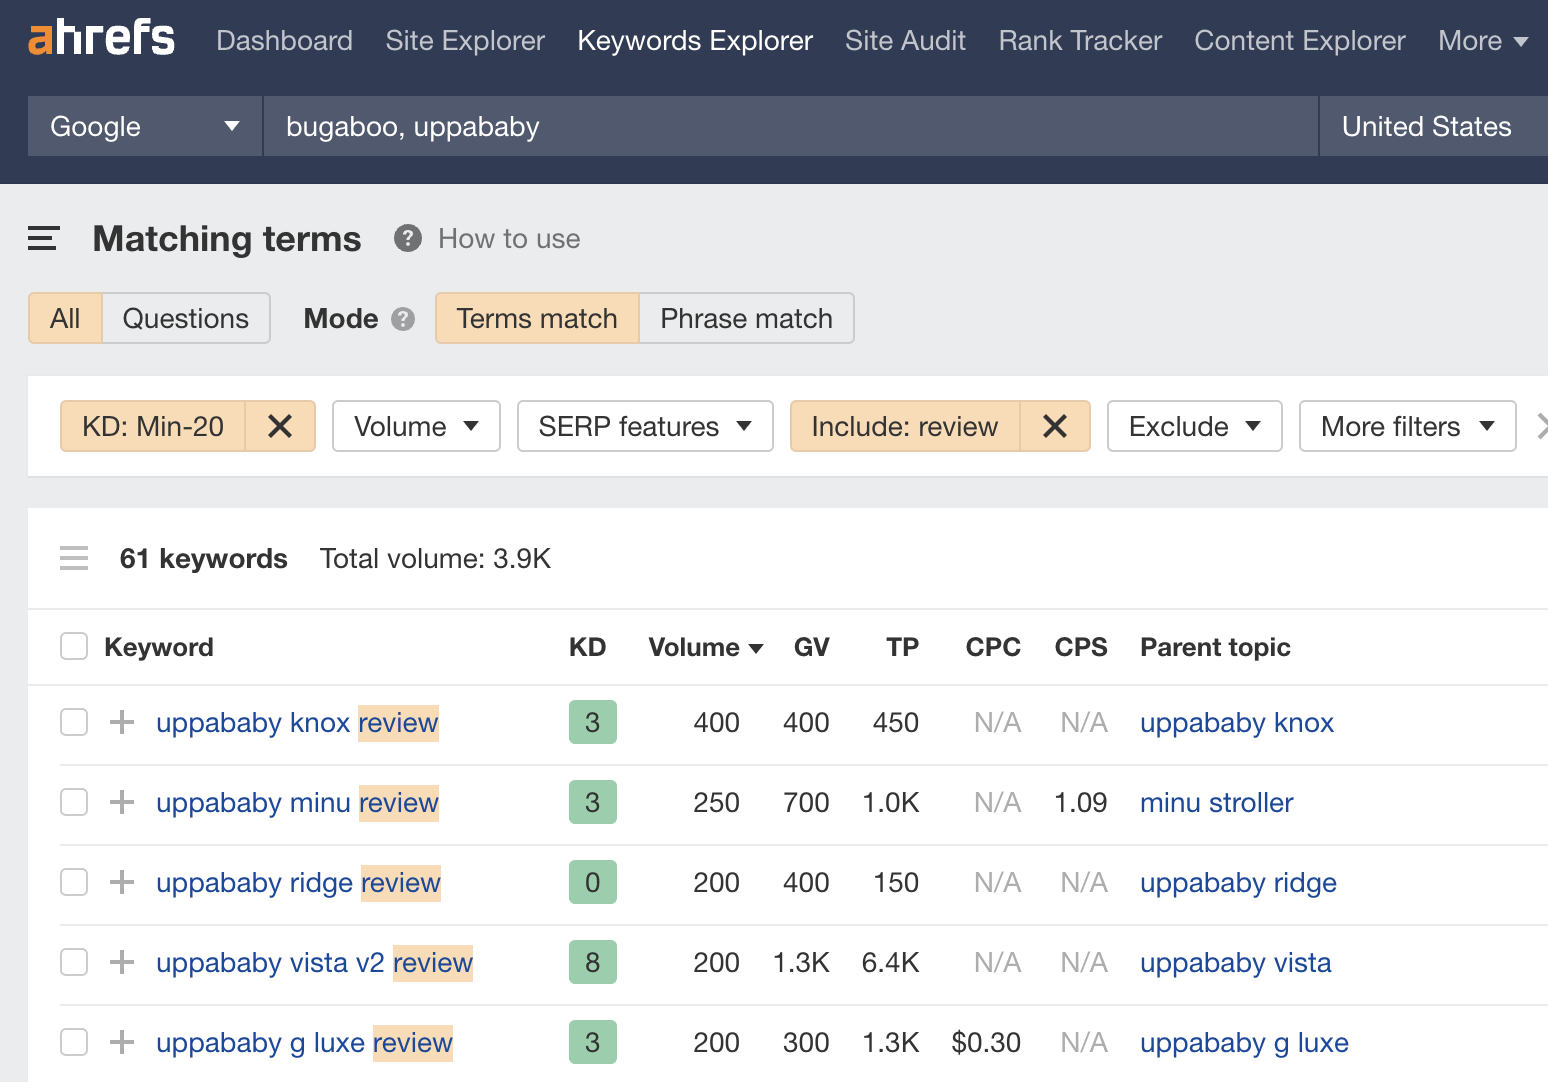Check the uppababy minu review row checkbox
This screenshot has height=1082, width=1548.
pos(73,802)
